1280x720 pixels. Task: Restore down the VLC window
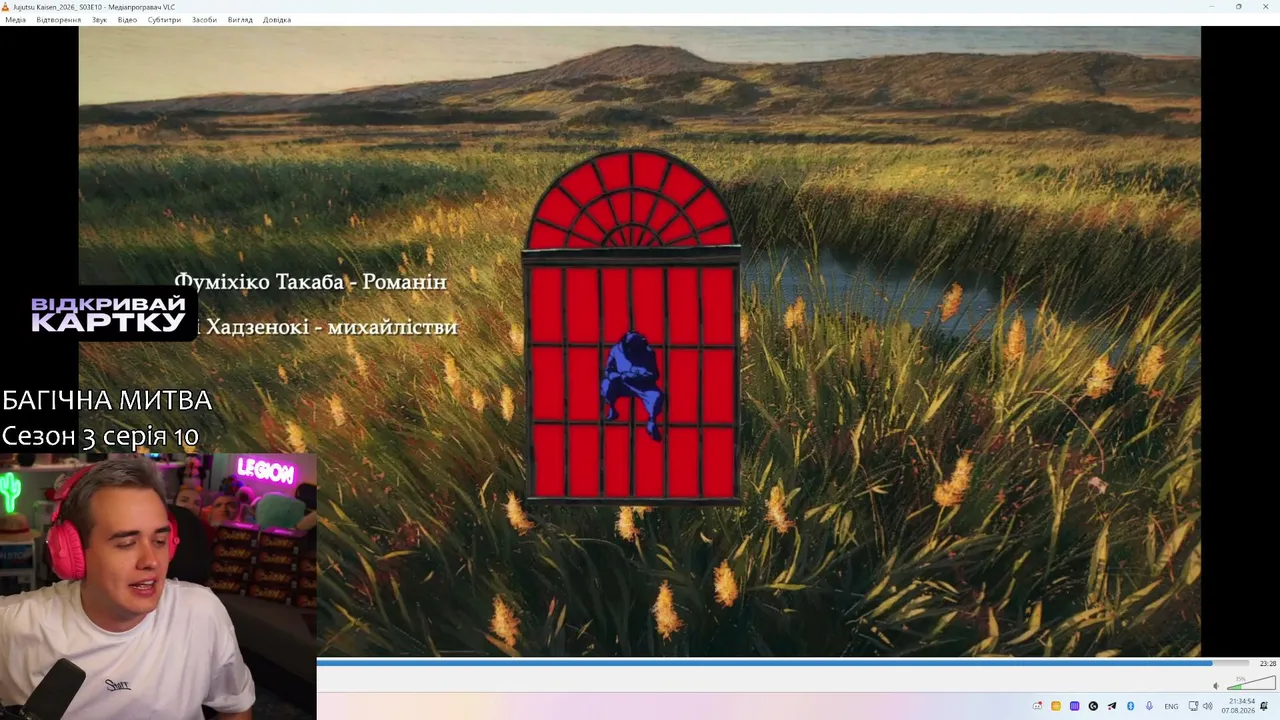click(1238, 6)
